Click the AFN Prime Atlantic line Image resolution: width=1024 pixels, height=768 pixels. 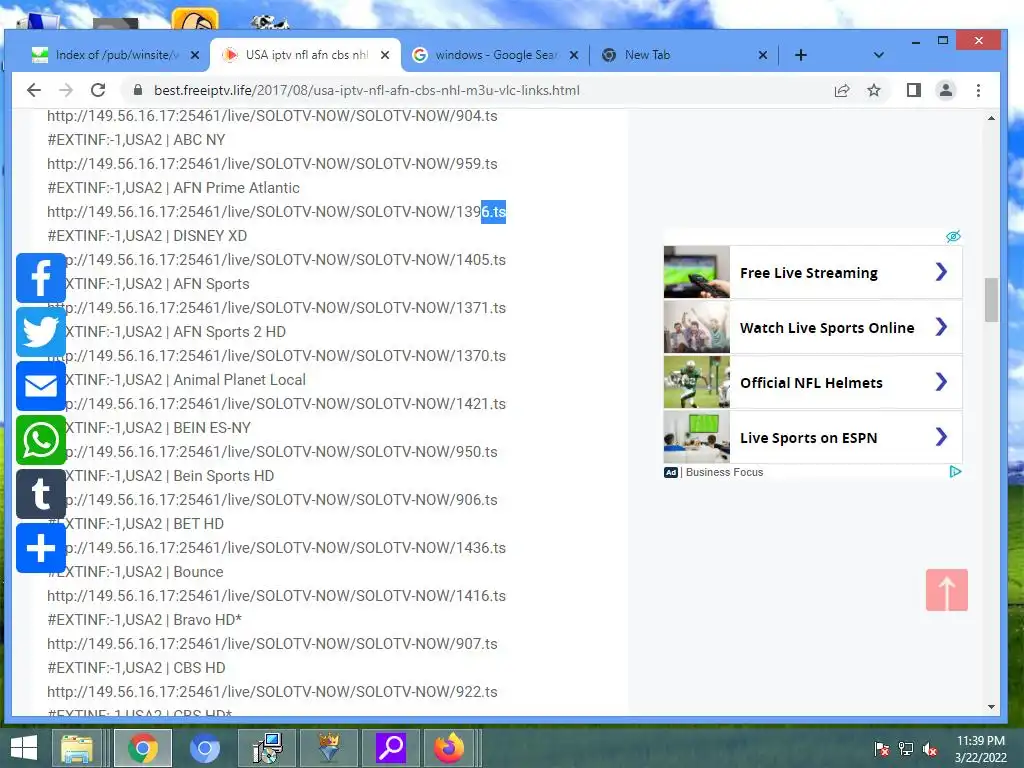pos(173,187)
